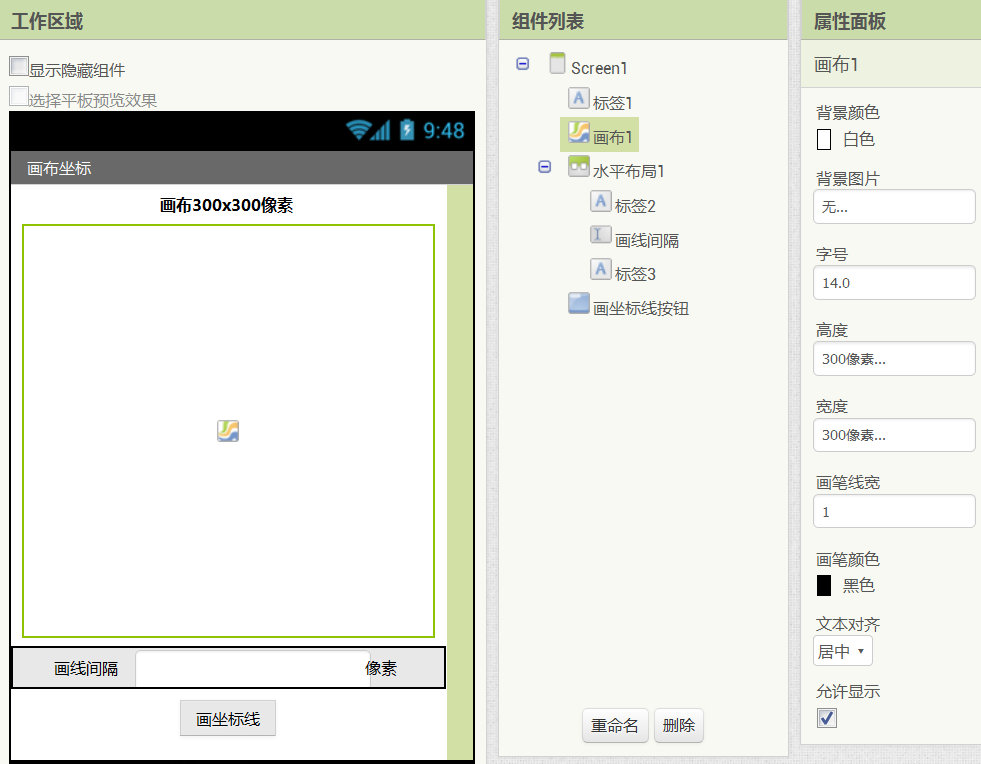Click the 画布坐标 title bar in preview
The width and height of the screenshot is (981, 764).
point(241,168)
